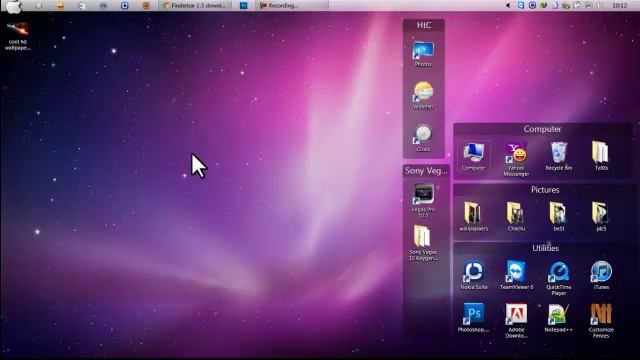Launch QuickTime Player
Image resolution: width=640 pixels, height=360 pixels.
click(x=559, y=278)
